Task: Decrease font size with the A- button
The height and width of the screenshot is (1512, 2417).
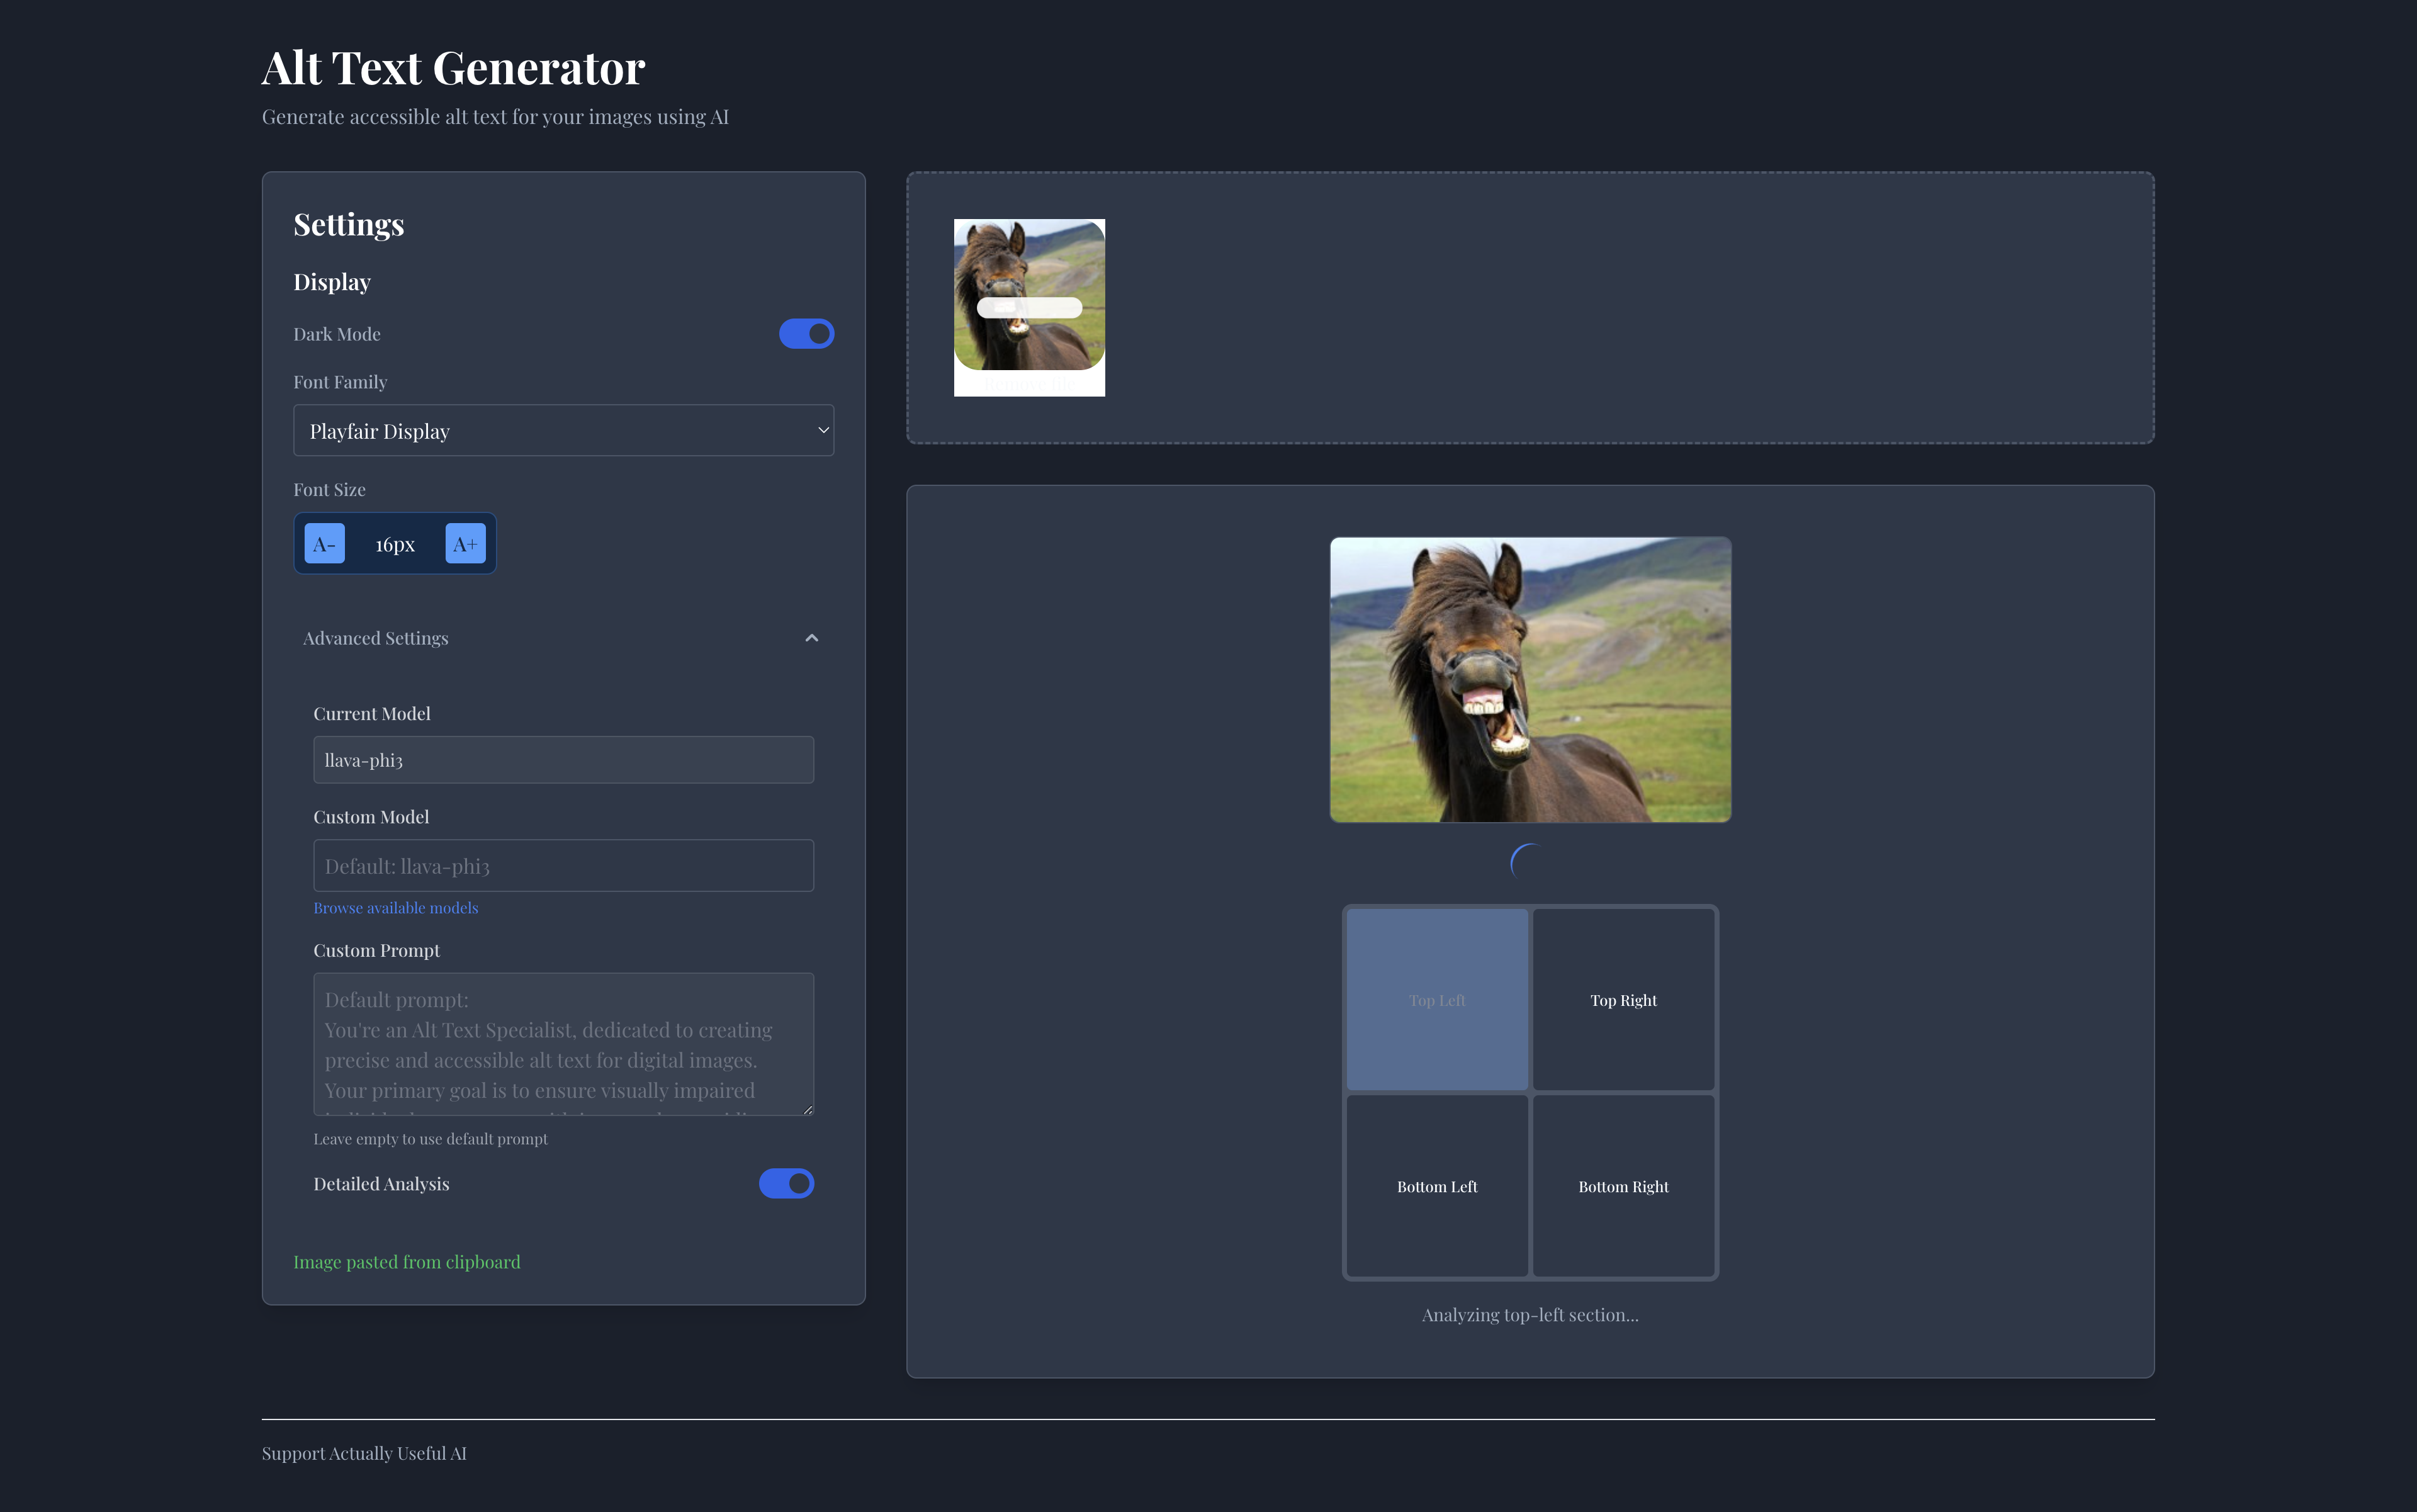Action: [324, 543]
